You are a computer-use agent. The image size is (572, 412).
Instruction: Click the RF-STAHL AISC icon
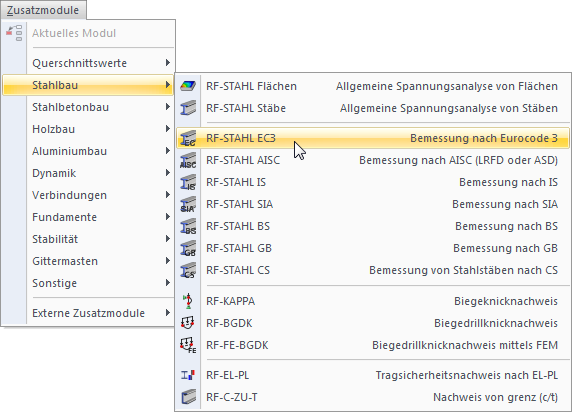188,161
